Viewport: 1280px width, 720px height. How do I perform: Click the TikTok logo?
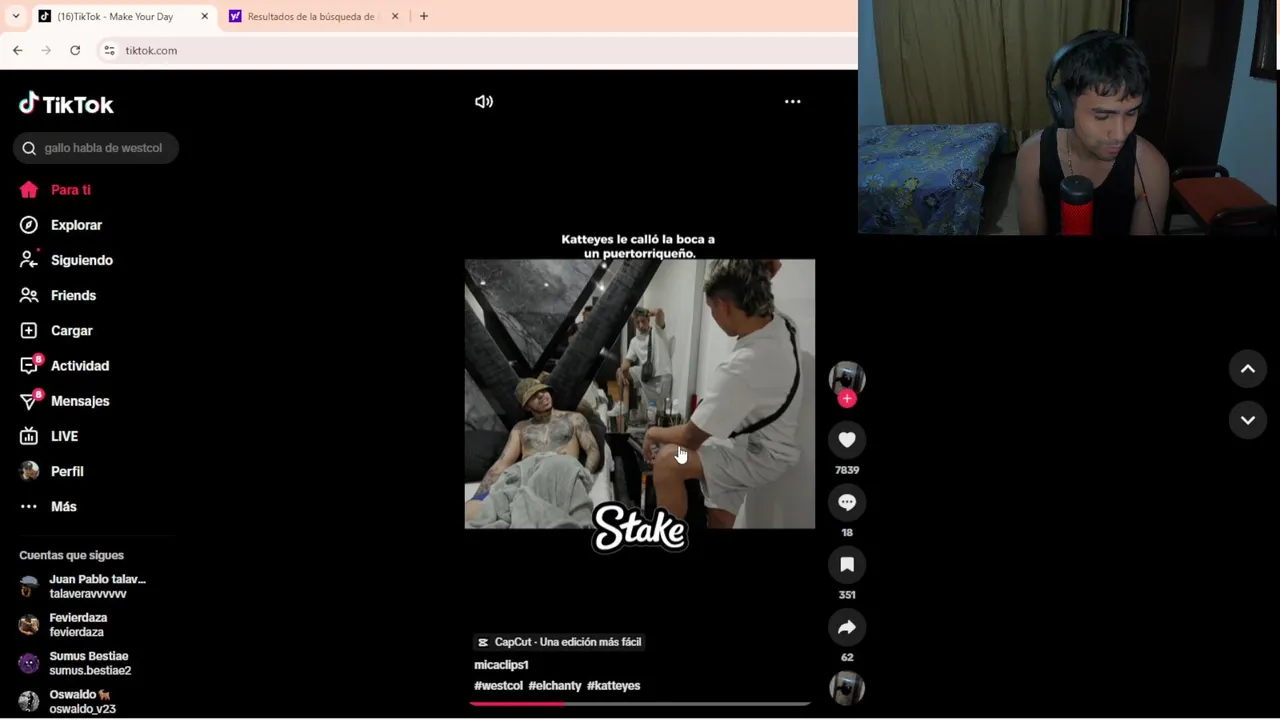pos(66,104)
